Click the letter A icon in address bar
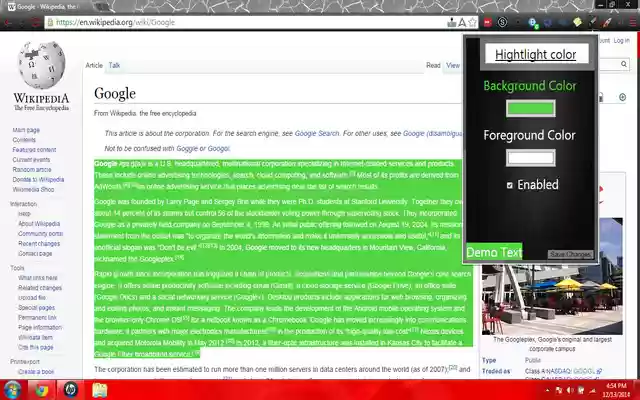This screenshot has height=400, width=640. click(462, 22)
